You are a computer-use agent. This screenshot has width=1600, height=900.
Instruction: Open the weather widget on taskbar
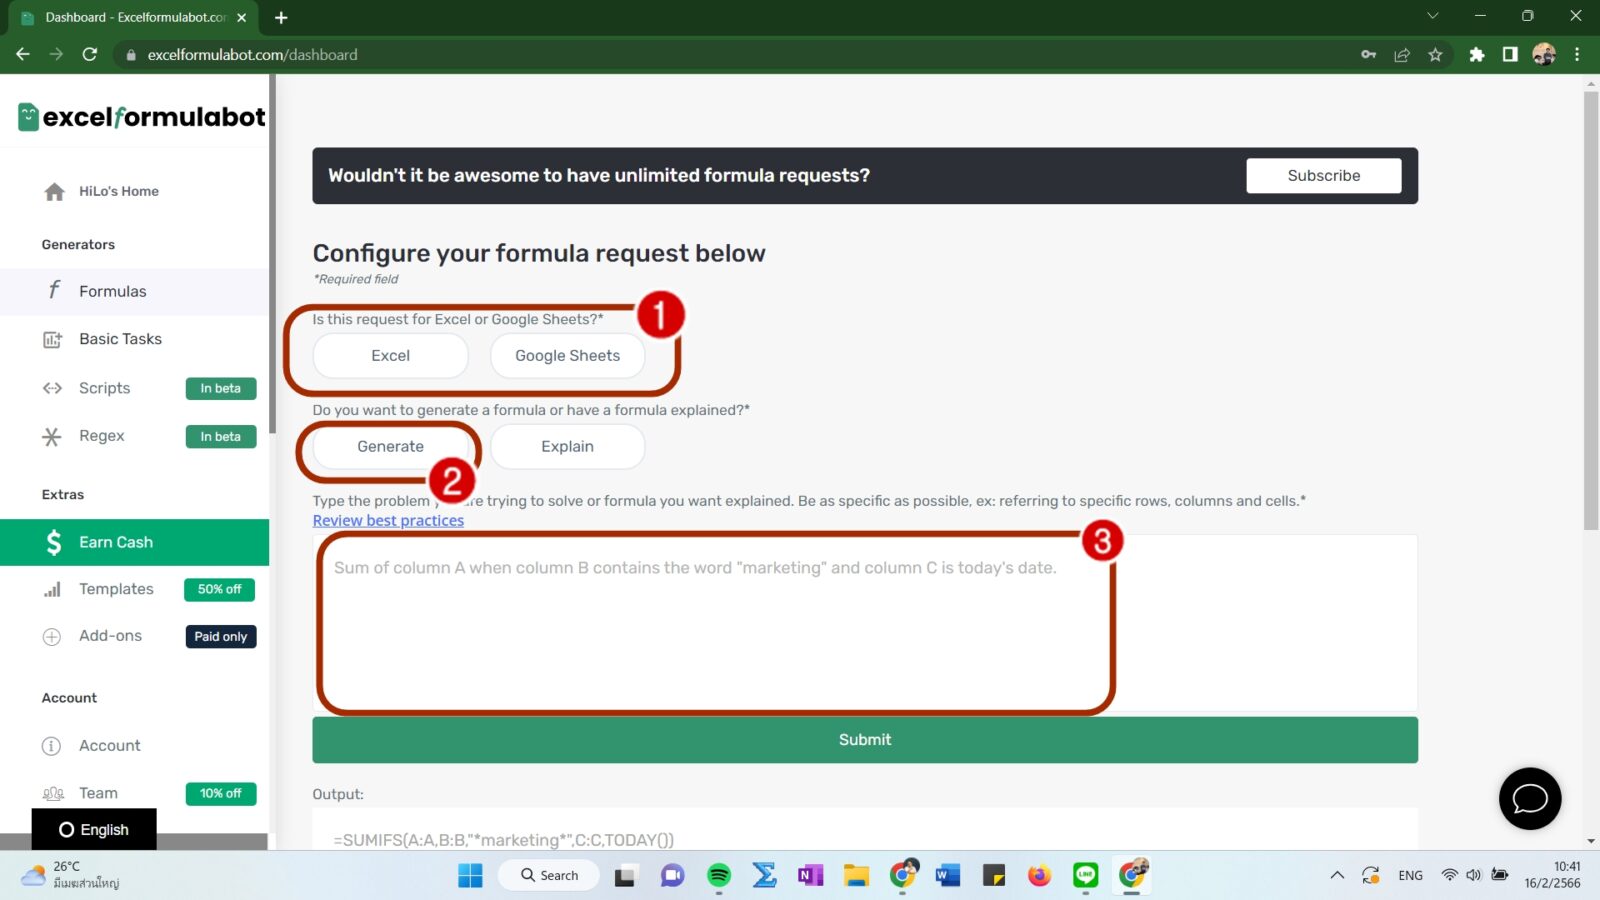70,875
